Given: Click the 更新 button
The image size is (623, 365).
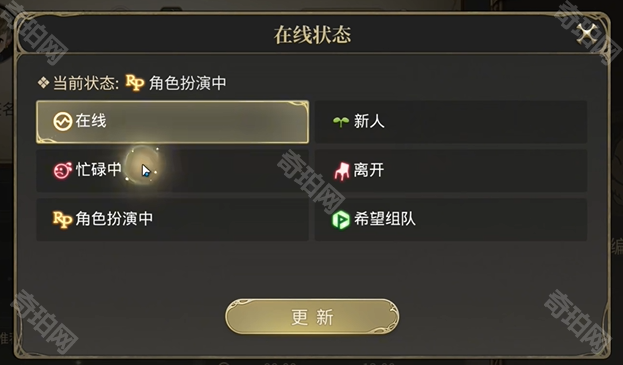Looking at the screenshot, I should tap(312, 317).
